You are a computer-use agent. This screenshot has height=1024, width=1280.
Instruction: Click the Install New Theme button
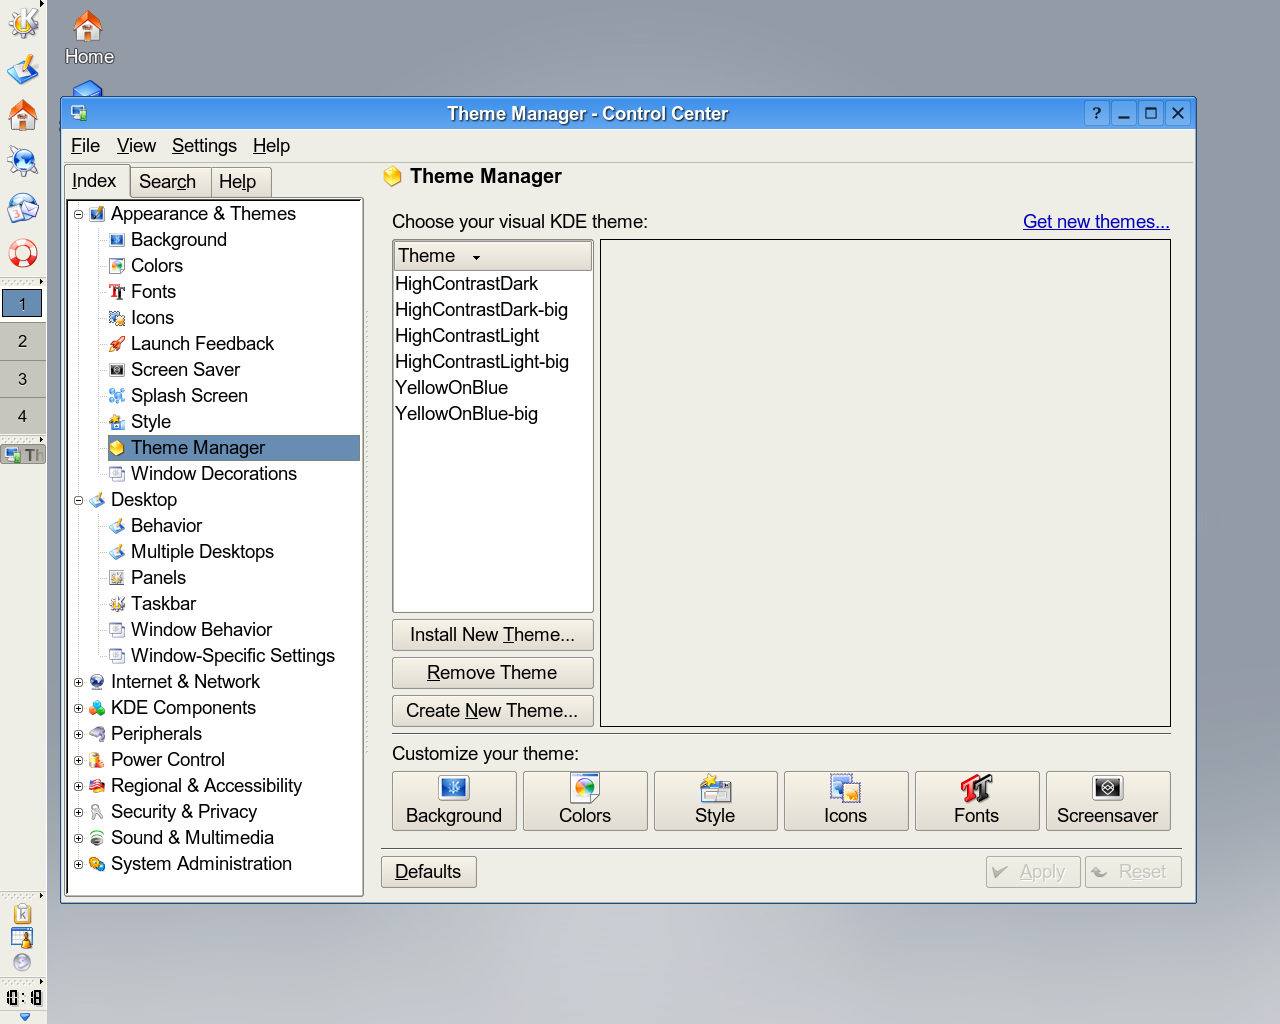pyautogui.click(x=493, y=635)
